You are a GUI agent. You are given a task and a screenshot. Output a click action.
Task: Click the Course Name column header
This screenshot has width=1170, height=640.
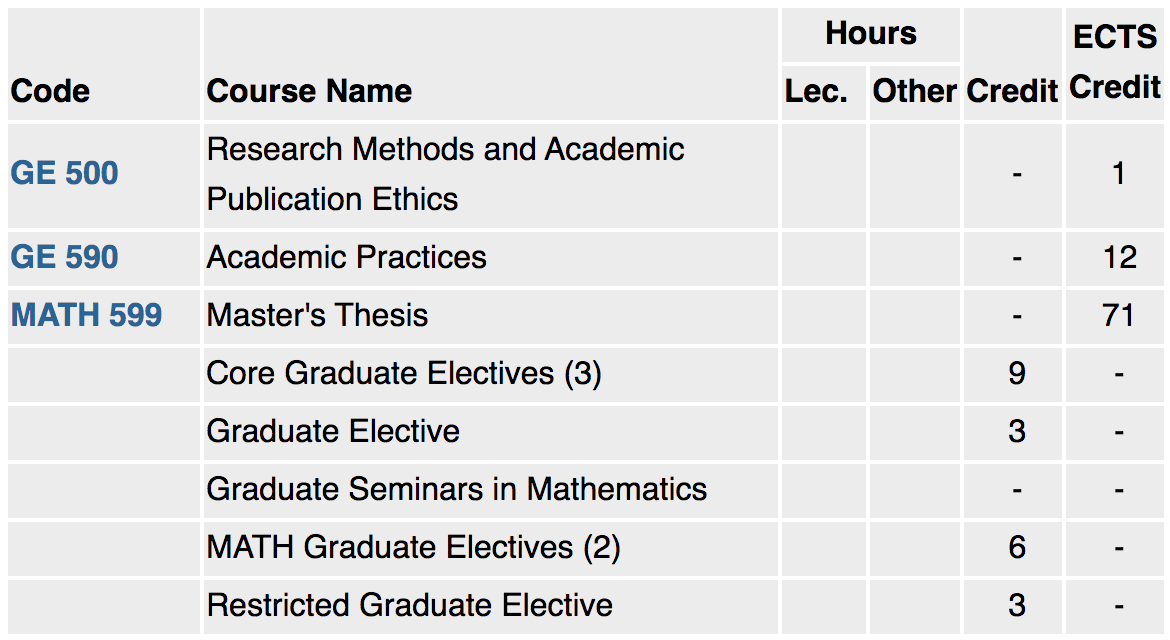(309, 91)
